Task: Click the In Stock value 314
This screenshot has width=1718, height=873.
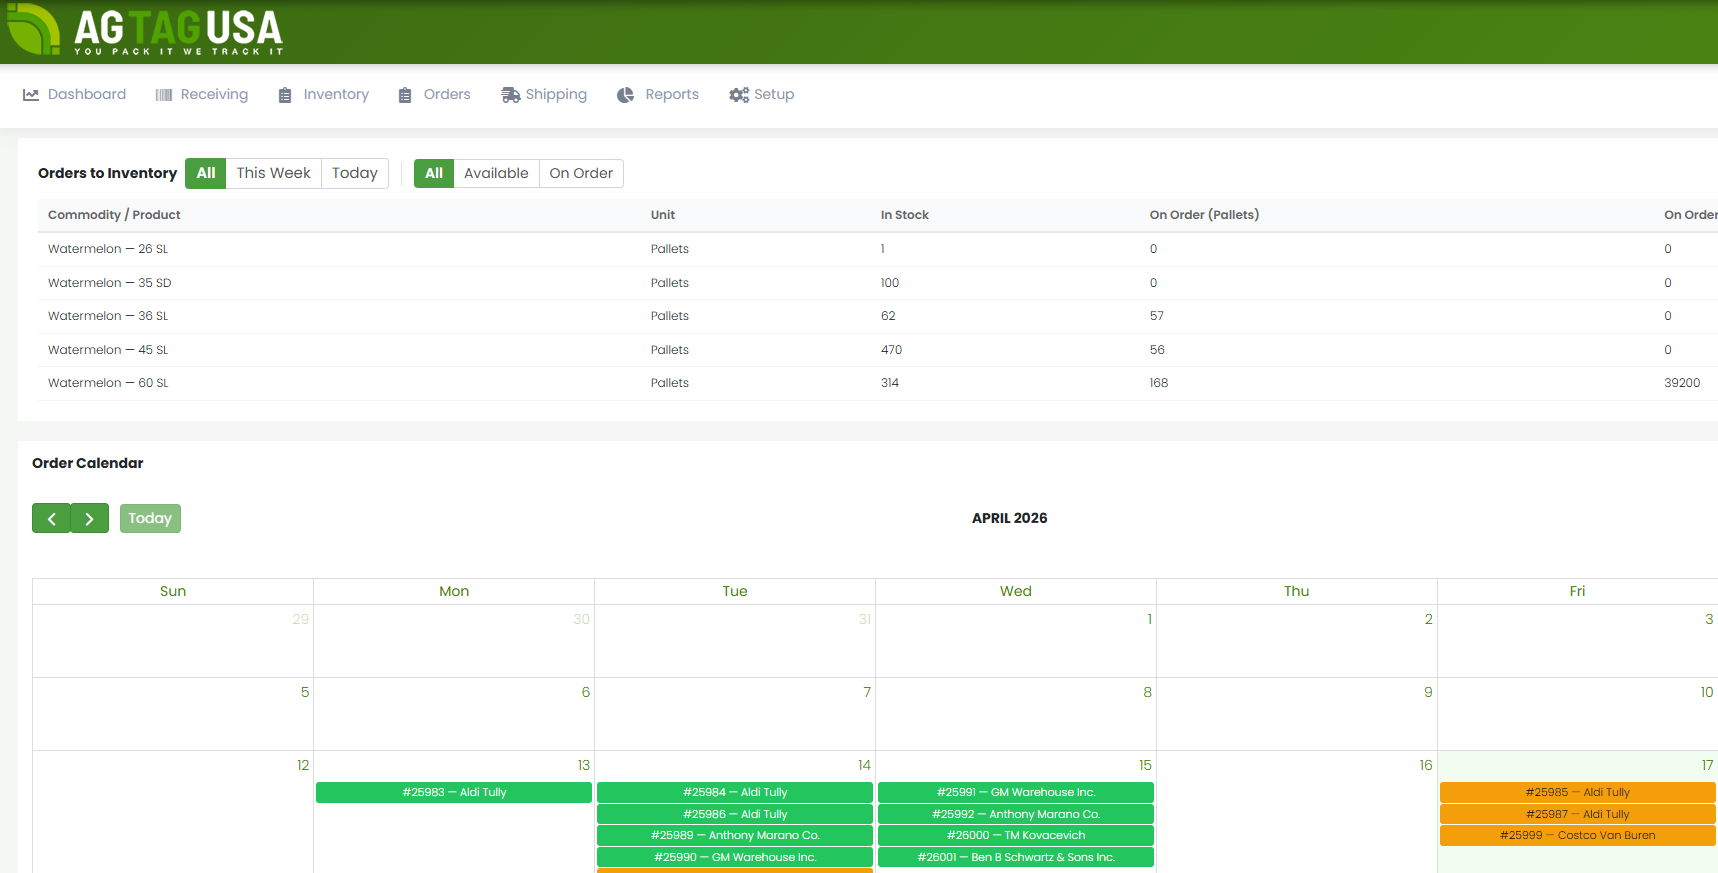Action: (x=890, y=383)
